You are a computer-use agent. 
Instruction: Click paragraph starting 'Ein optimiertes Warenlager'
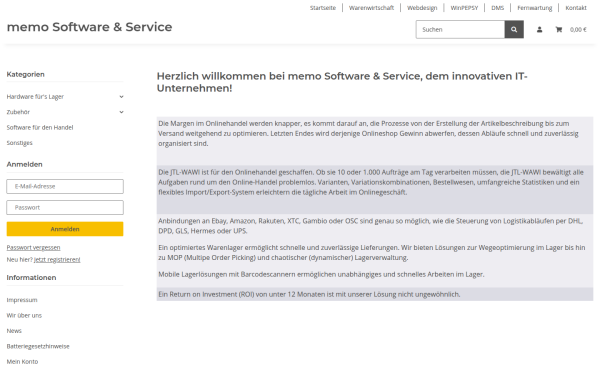(372, 253)
